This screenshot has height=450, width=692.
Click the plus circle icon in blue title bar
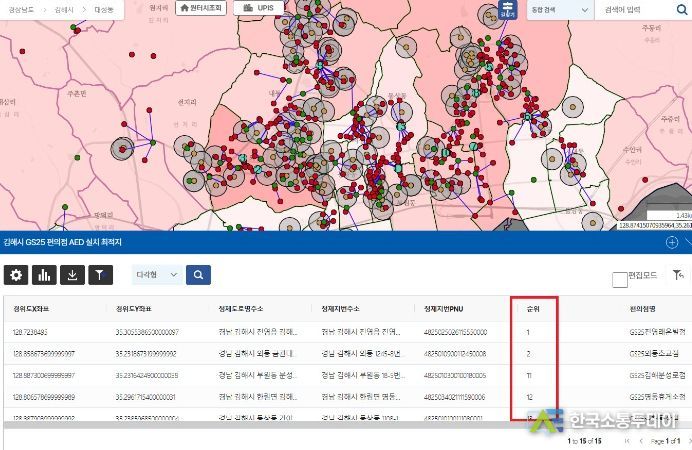(672, 242)
